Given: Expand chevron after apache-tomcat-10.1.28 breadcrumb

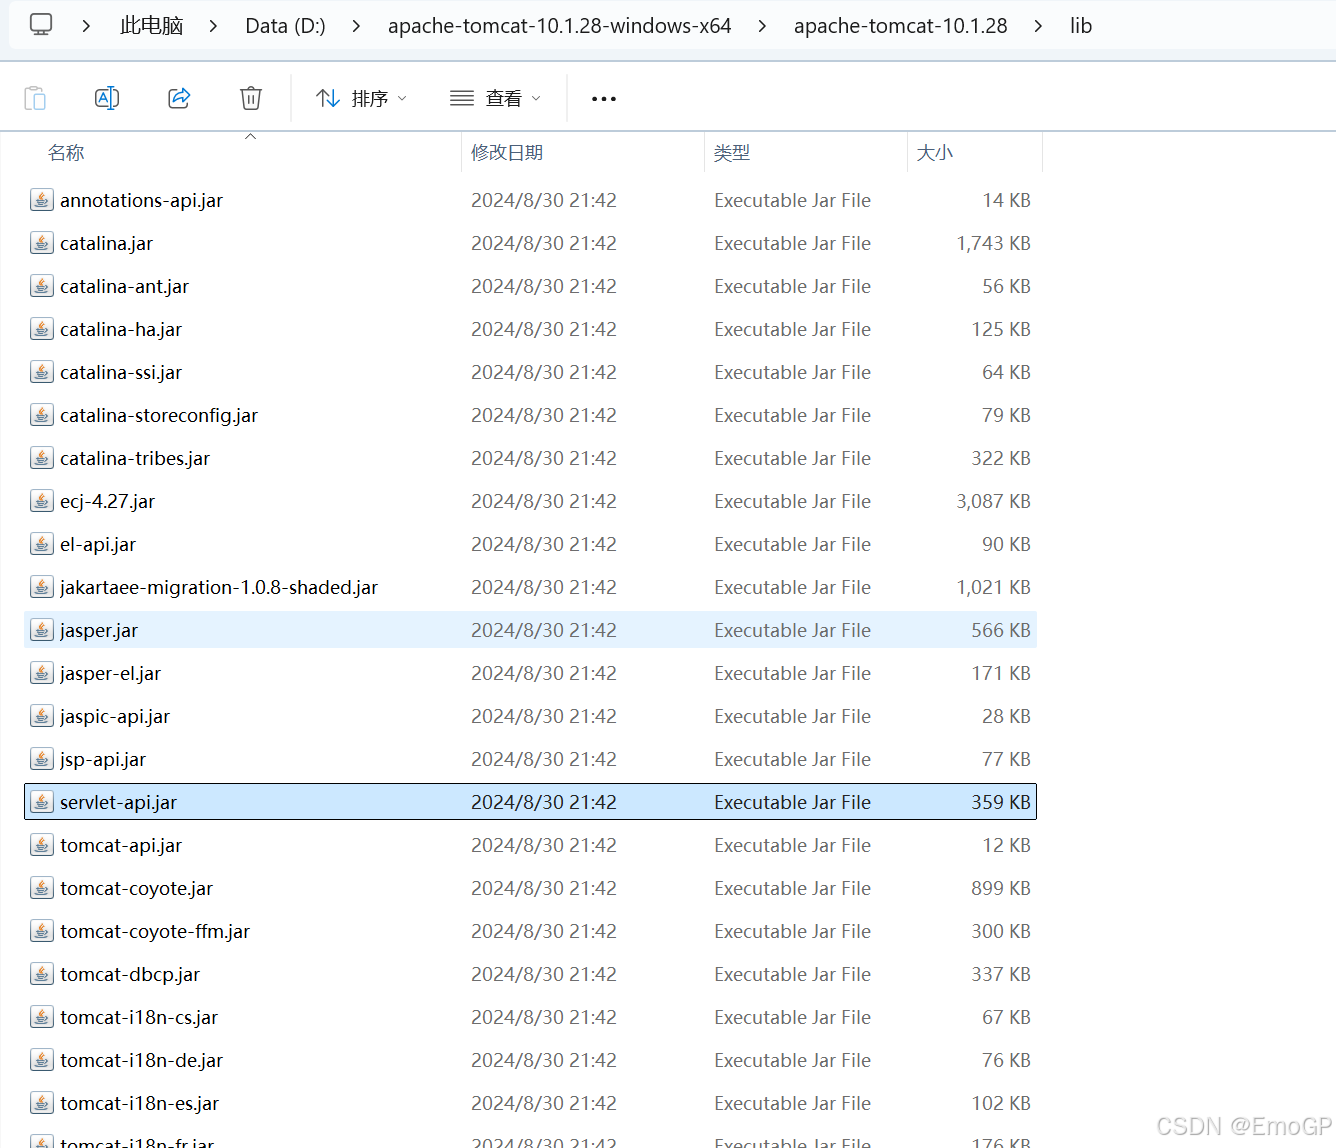Looking at the screenshot, I should pyautogui.click(x=1038, y=26).
